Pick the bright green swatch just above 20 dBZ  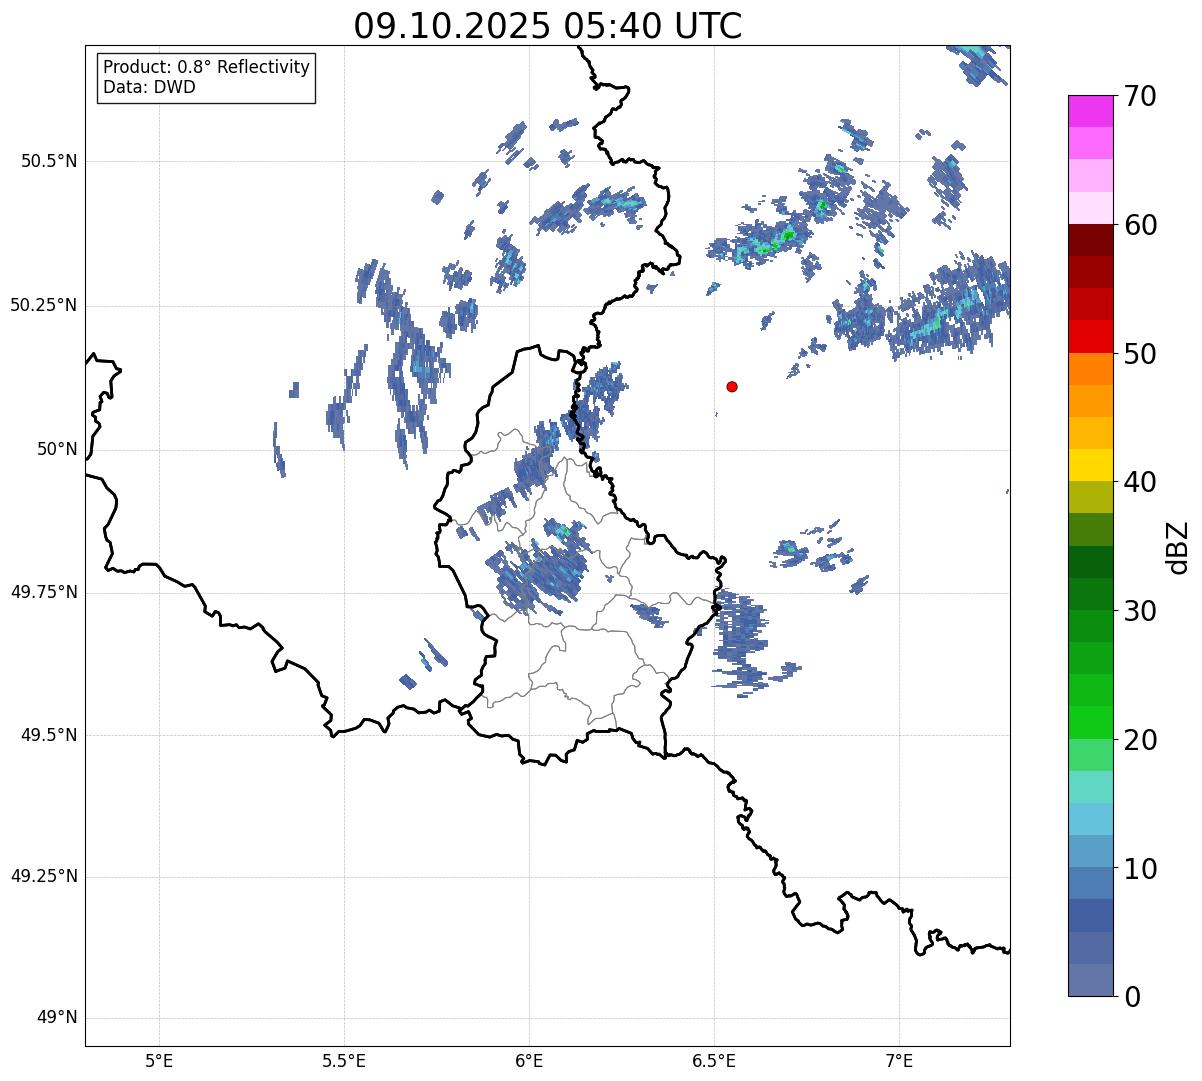pyautogui.click(x=1090, y=723)
